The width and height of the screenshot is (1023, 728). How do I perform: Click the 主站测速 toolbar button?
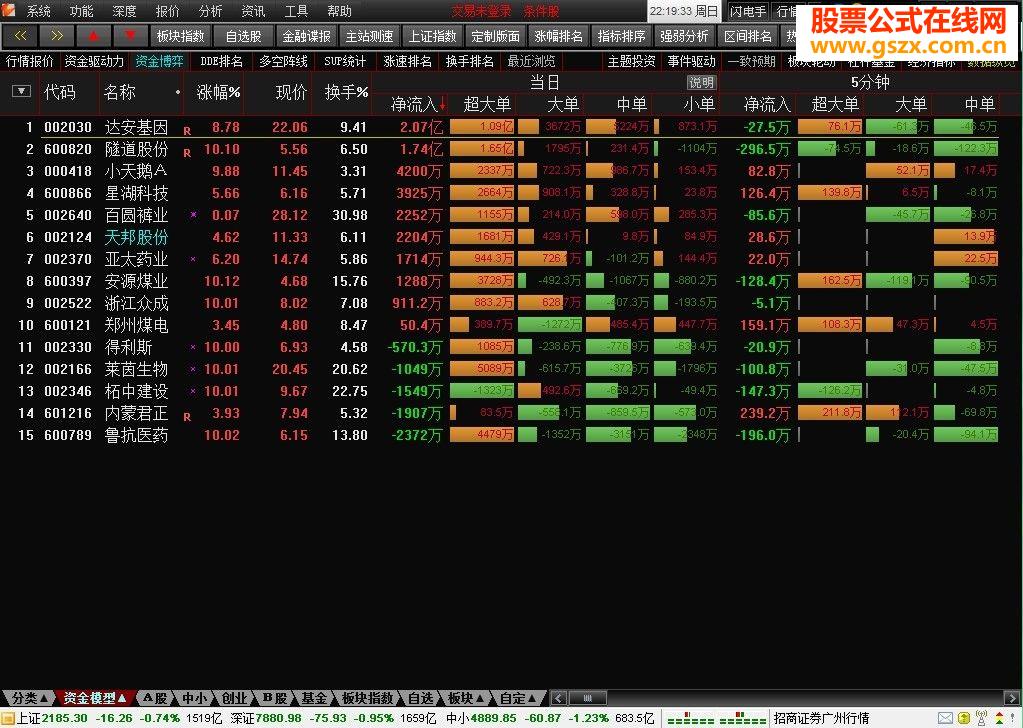pyautogui.click(x=369, y=36)
